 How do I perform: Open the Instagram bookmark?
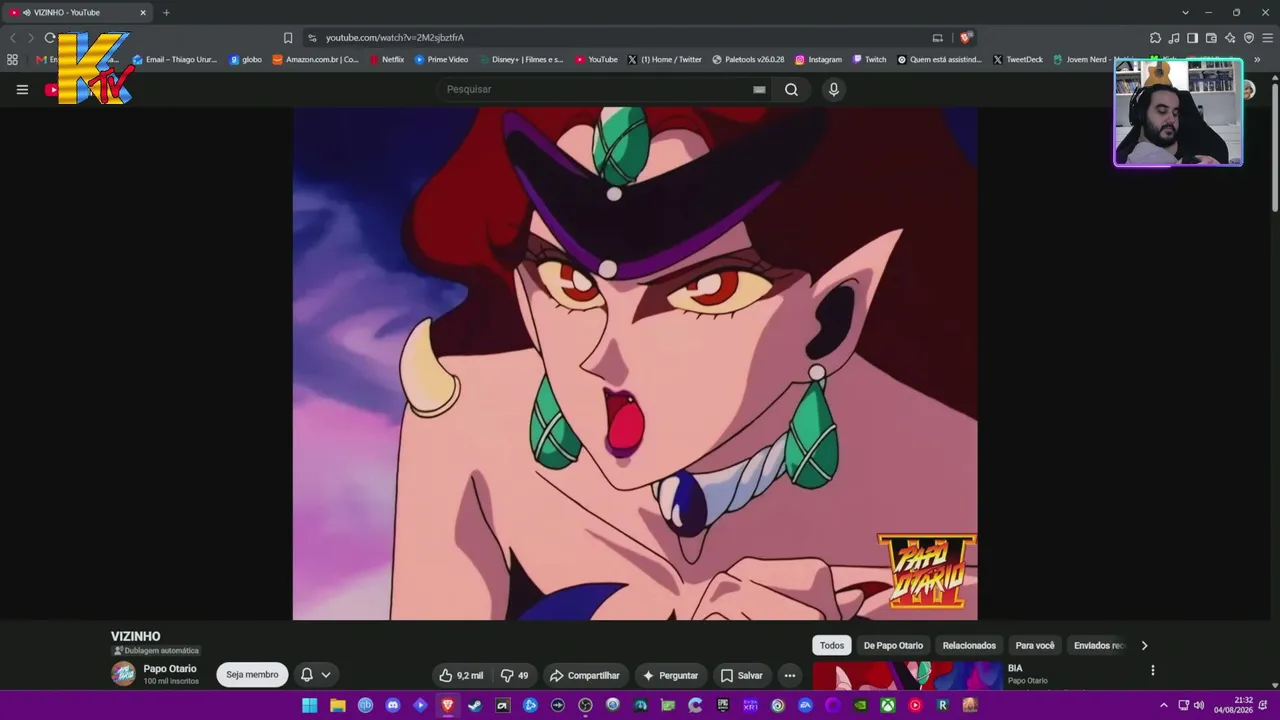818,59
